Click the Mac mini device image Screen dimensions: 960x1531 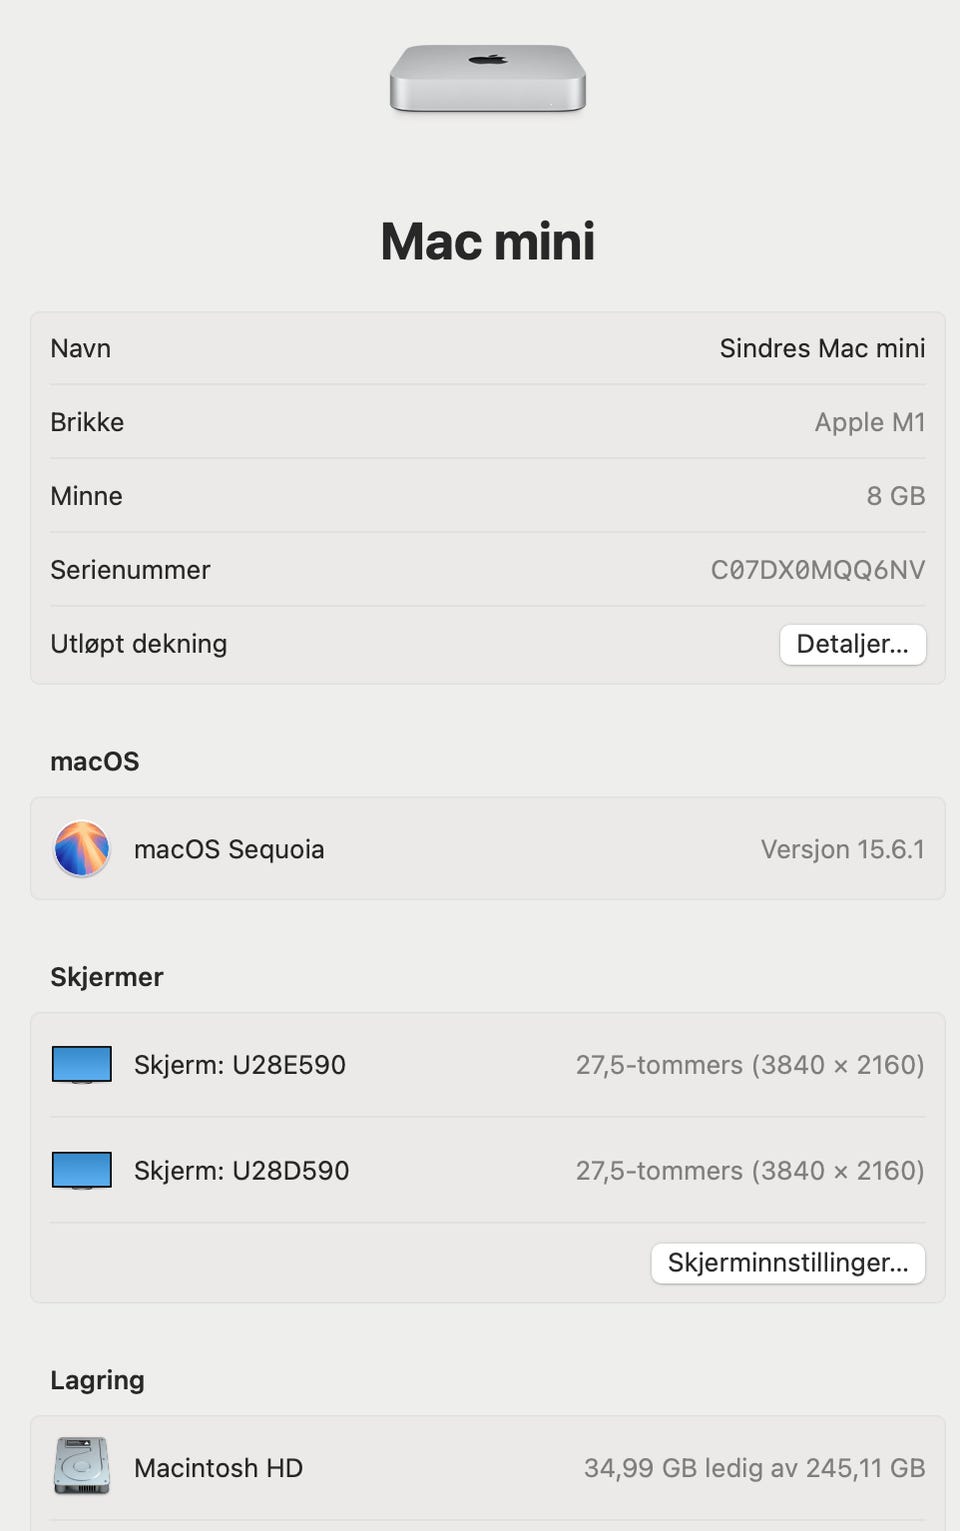click(487, 78)
